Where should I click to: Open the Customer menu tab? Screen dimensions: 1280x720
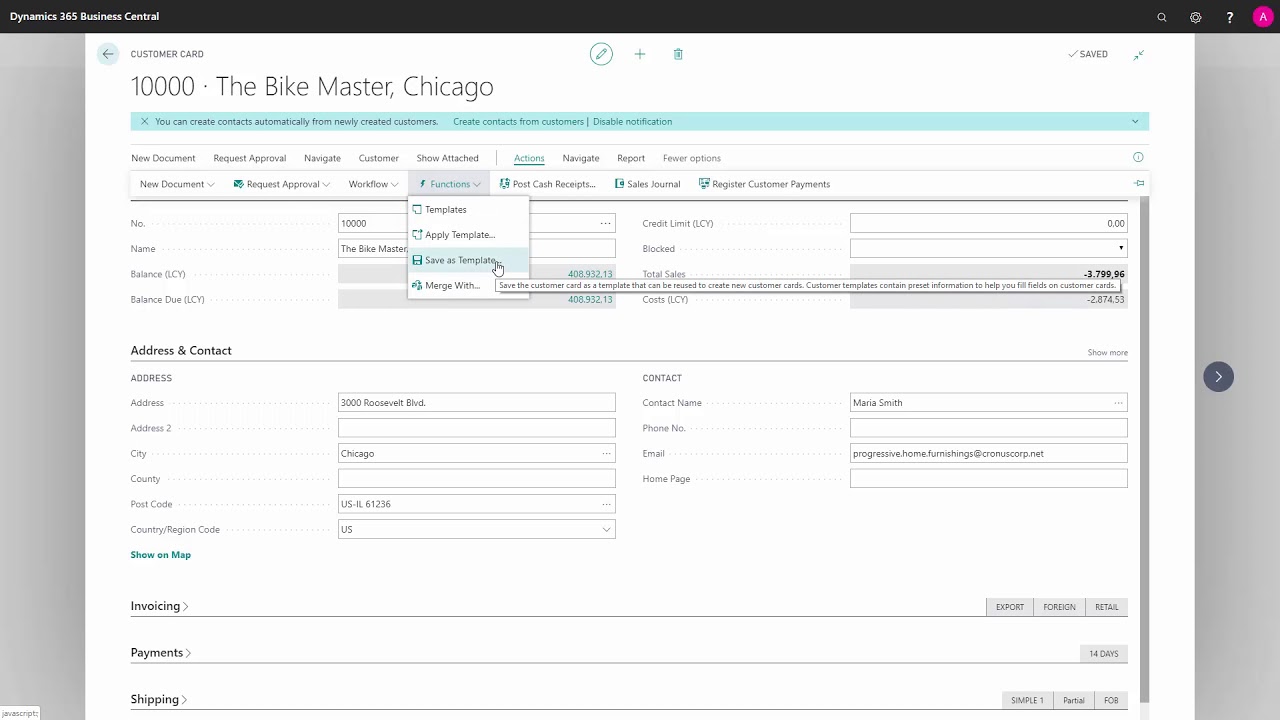click(x=378, y=158)
